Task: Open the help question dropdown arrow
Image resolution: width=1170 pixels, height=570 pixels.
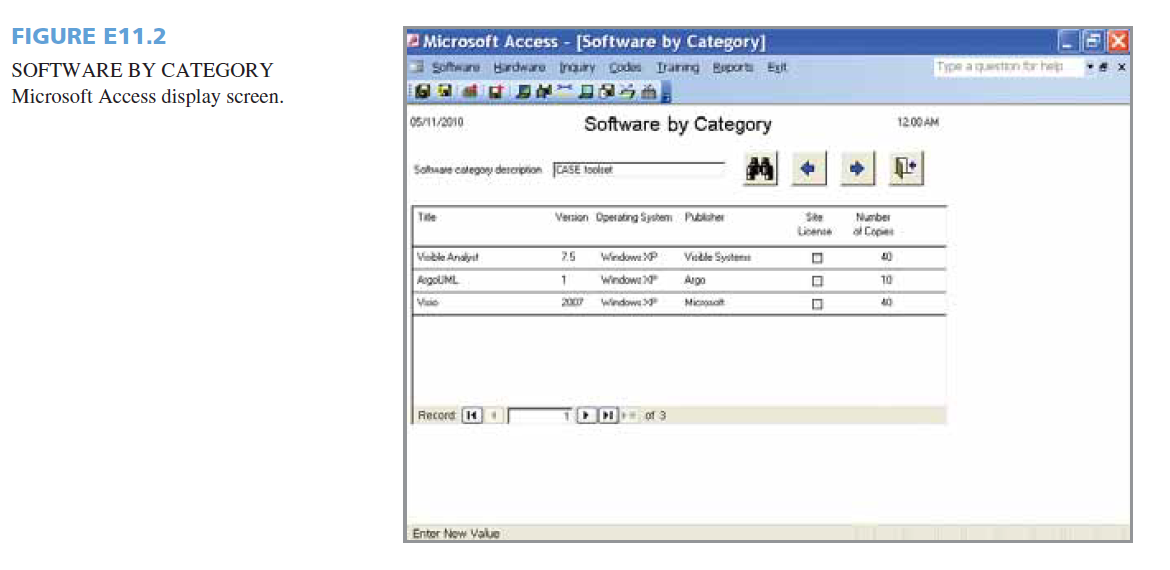Action: (1092, 68)
